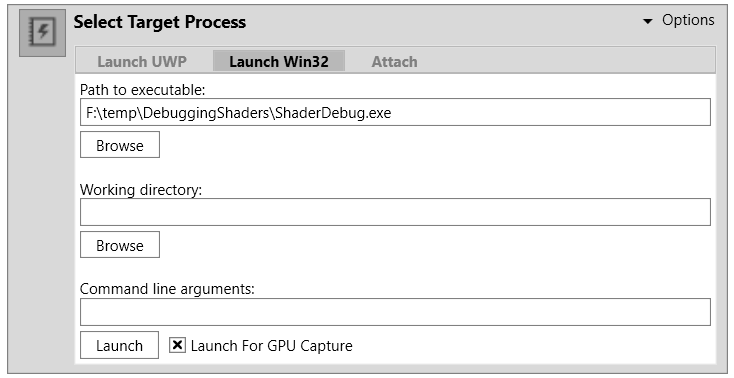
Task: Click the target process chip icon
Action: [43, 32]
